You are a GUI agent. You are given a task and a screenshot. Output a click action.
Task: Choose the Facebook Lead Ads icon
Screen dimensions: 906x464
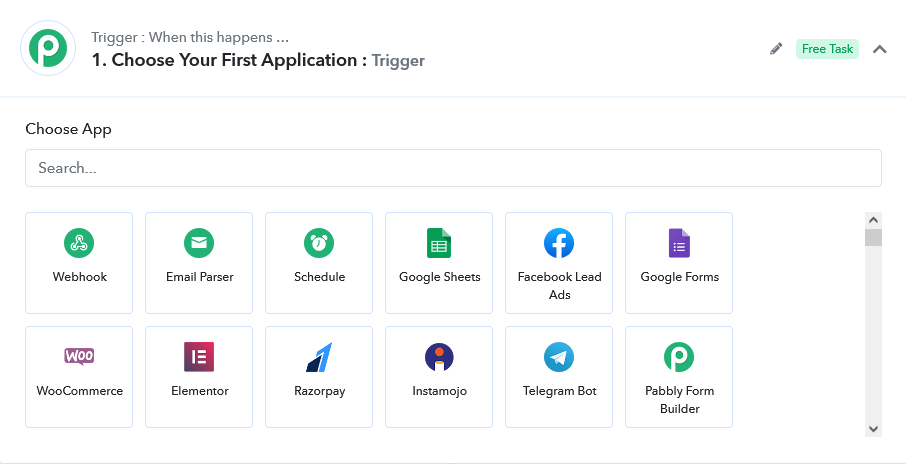[x=559, y=243]
